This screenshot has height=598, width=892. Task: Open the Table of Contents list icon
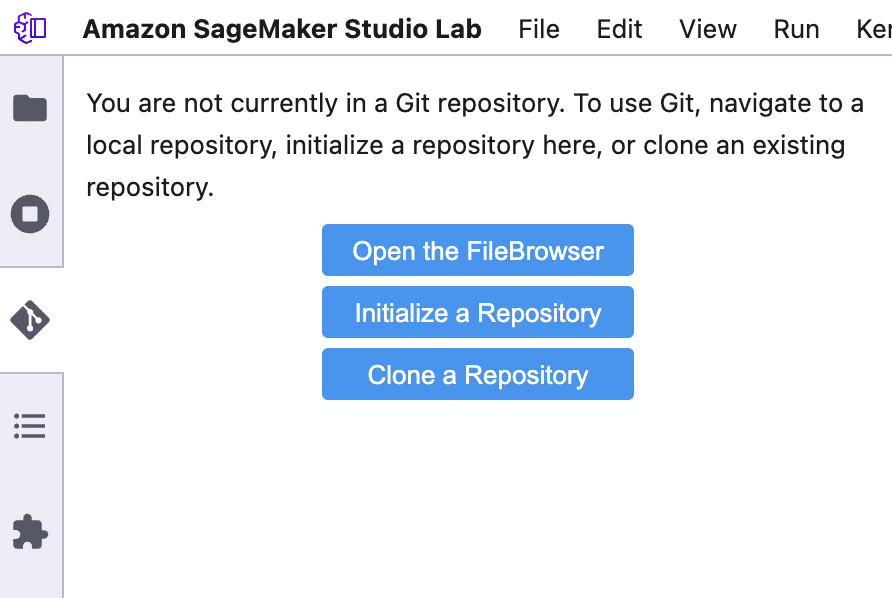tap(30, 426)
